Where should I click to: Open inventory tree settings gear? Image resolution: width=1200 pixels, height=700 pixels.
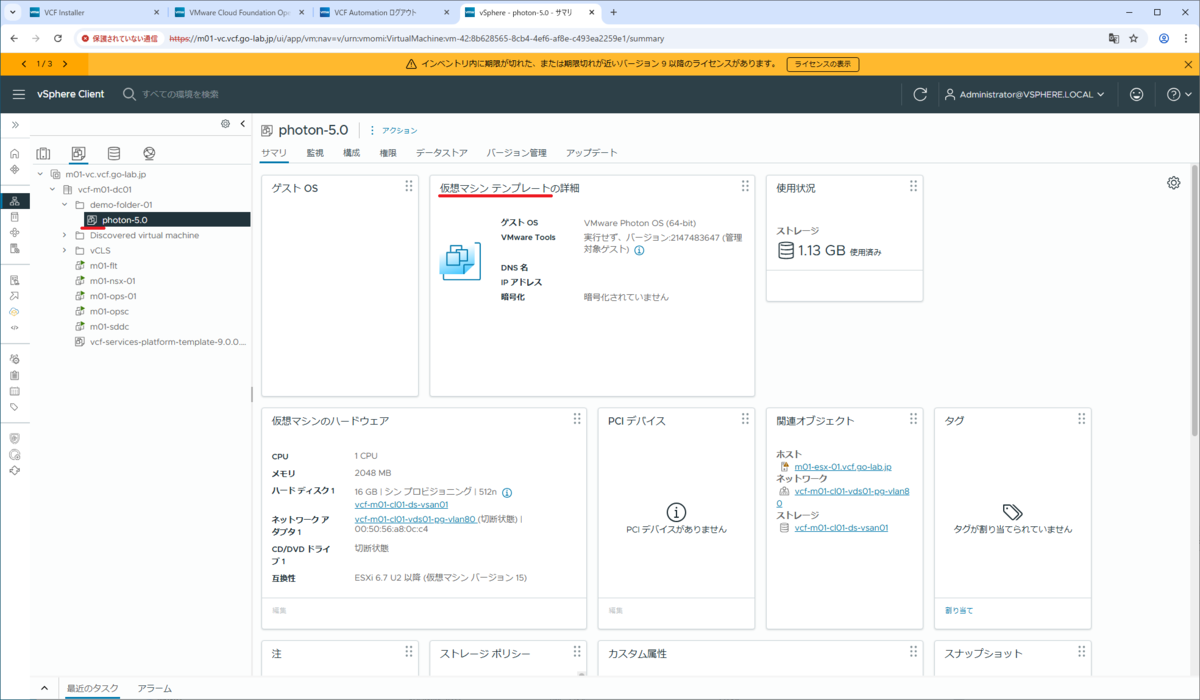(225, 124)
